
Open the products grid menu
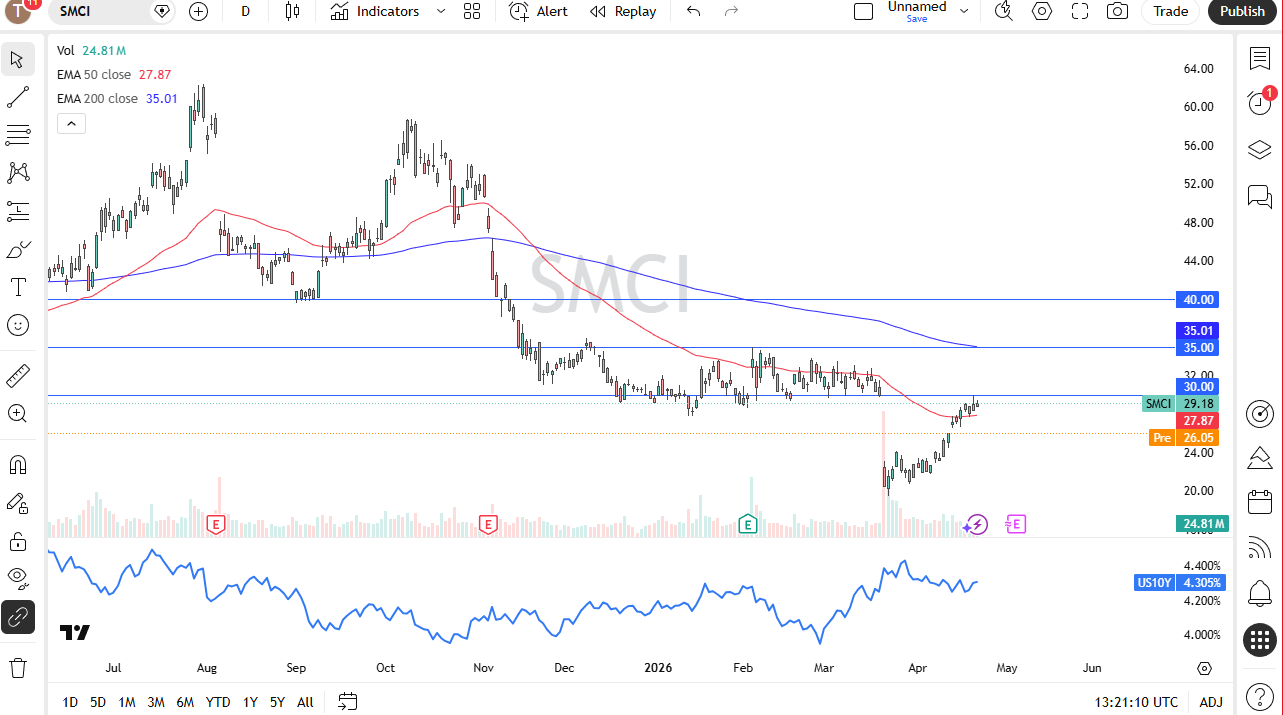[x=1260, y=640]
